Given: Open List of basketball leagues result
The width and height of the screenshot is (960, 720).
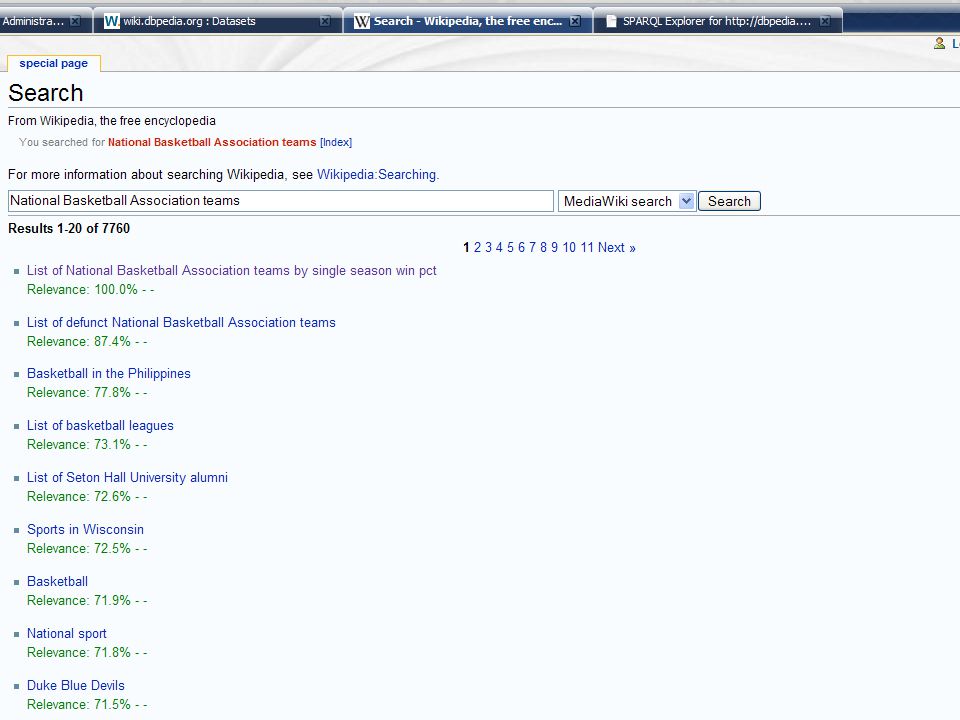Looking at the screenshot, I should [100, 426].
